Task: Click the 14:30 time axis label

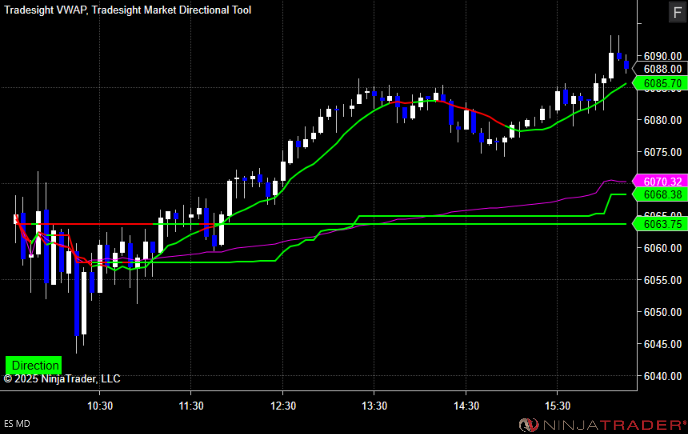Action: click(466, 406)
